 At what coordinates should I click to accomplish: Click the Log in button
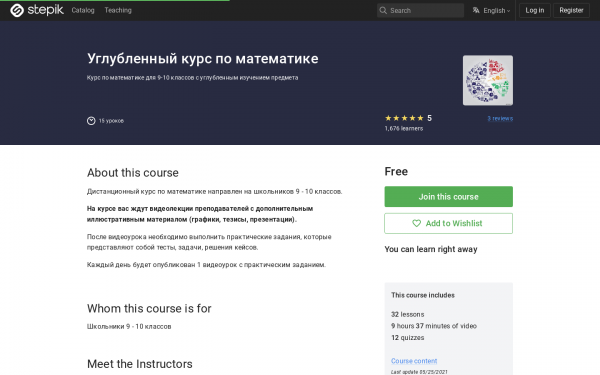pyautogui.click(x=535, y=10)
